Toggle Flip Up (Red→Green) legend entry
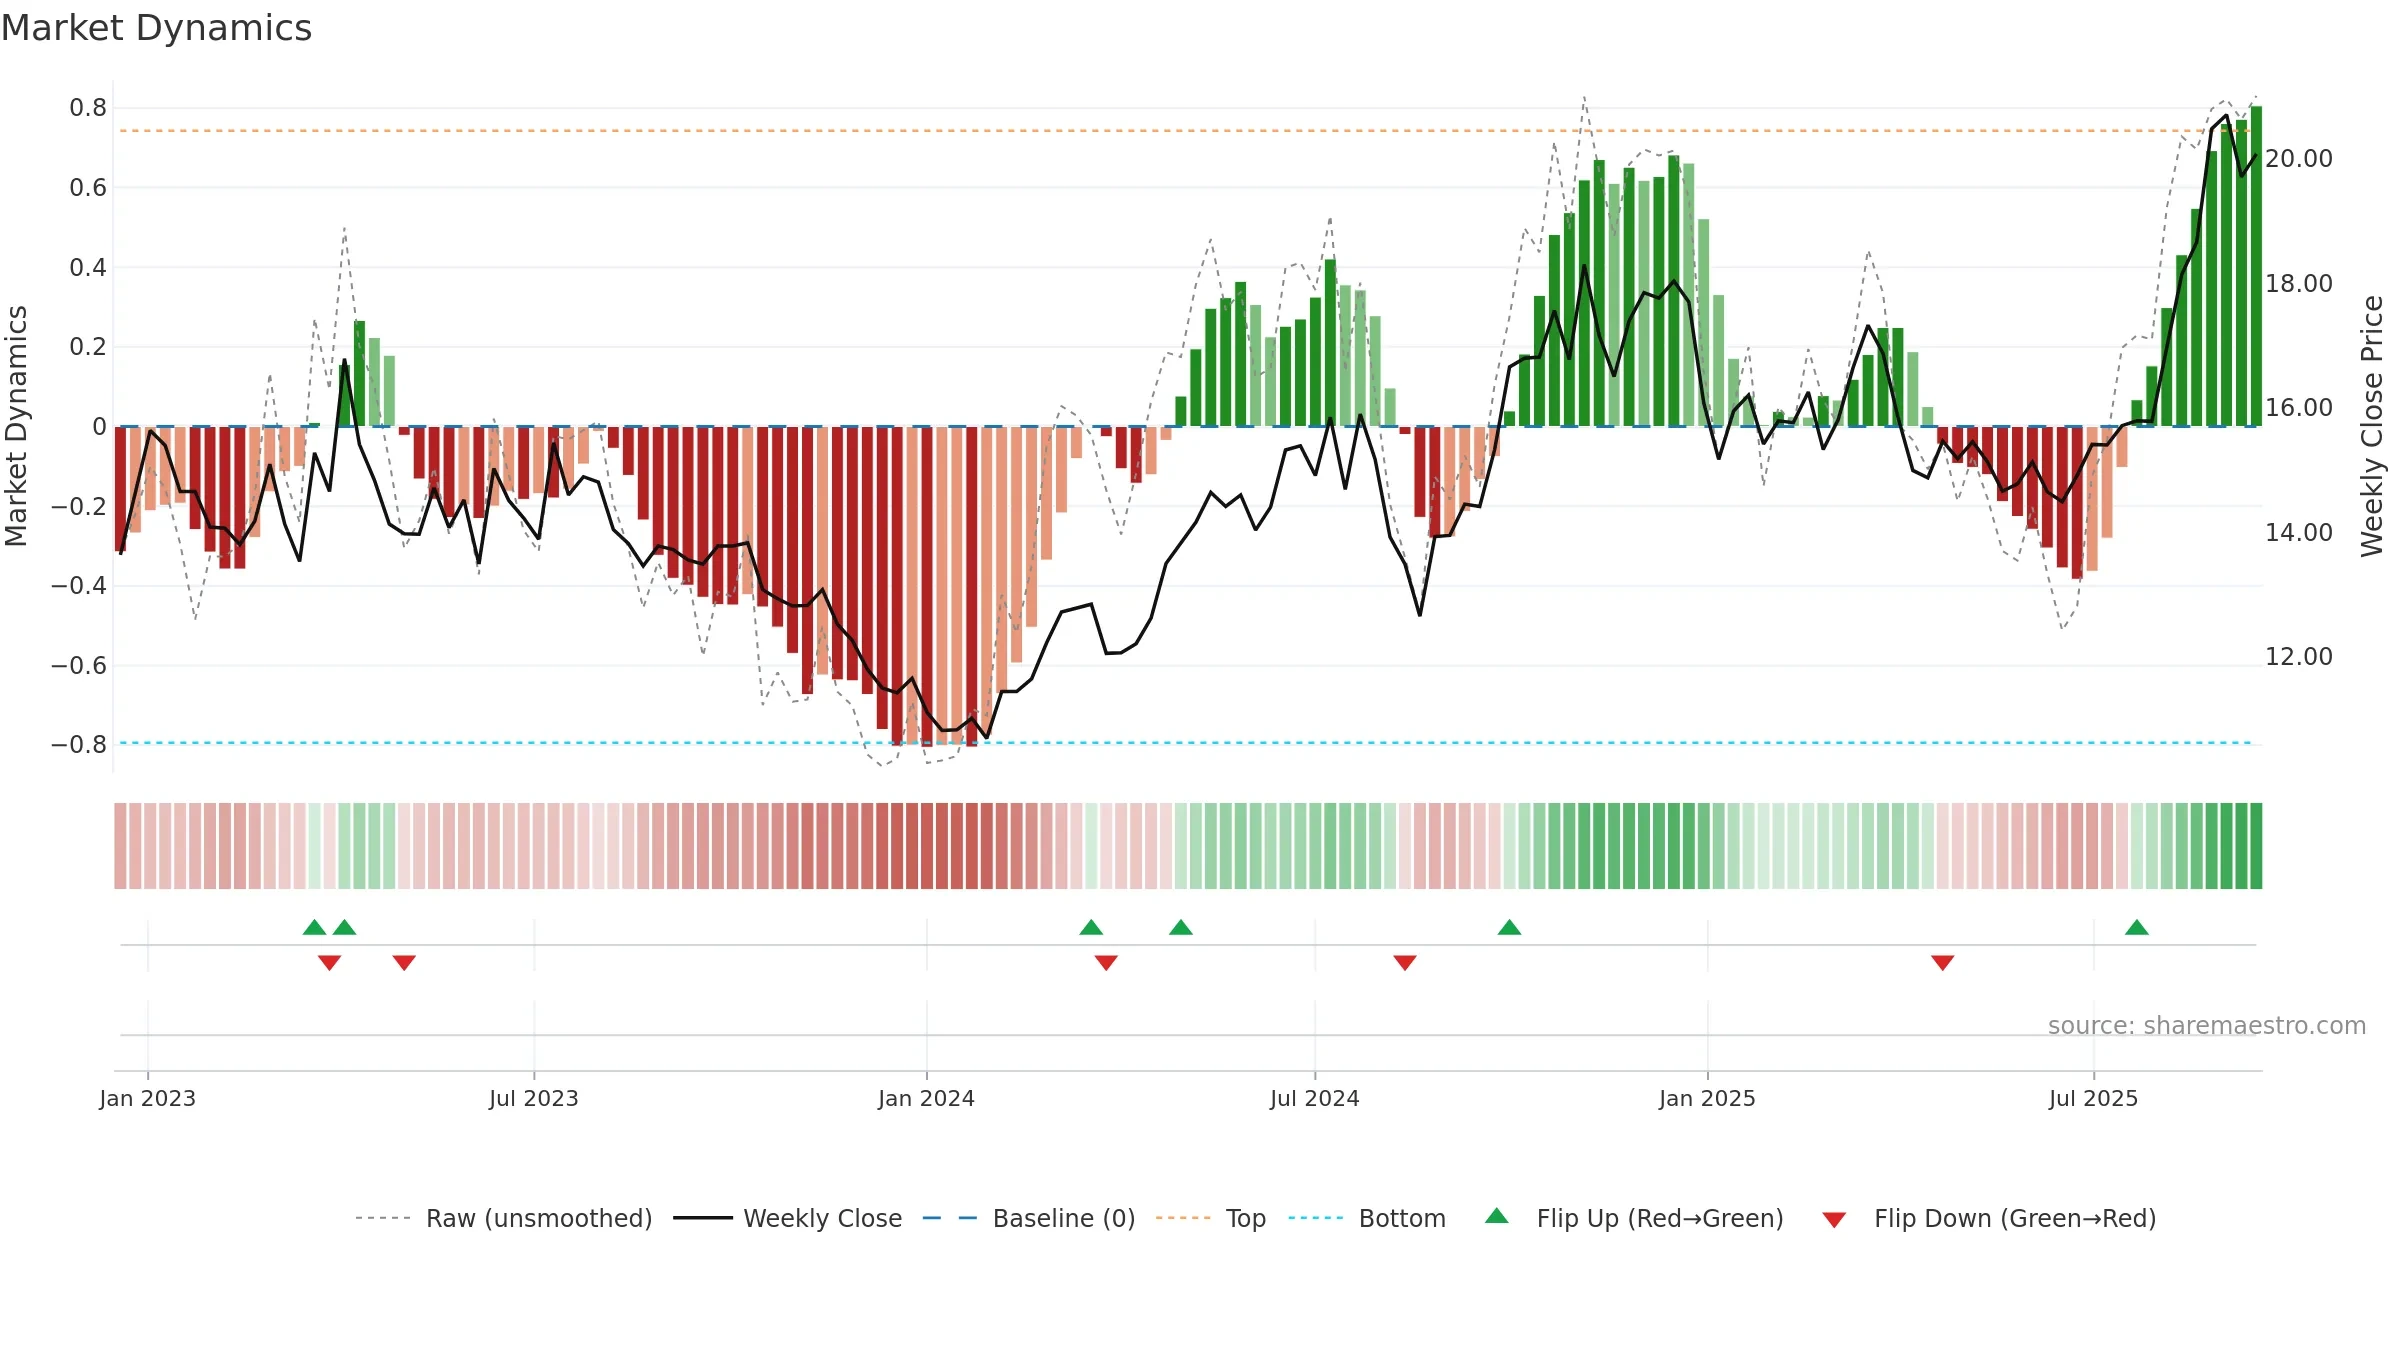Screen dimensions: 2400x1350 (x=1634, y=1218)
